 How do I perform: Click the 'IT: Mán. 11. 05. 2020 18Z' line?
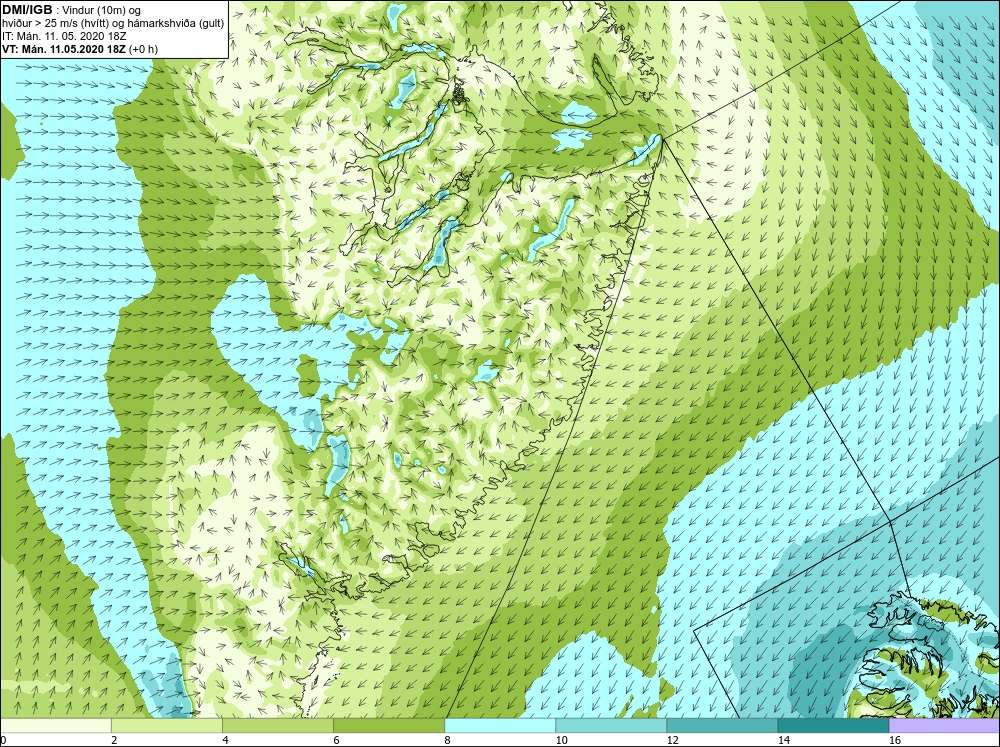[x=64, y=36]
